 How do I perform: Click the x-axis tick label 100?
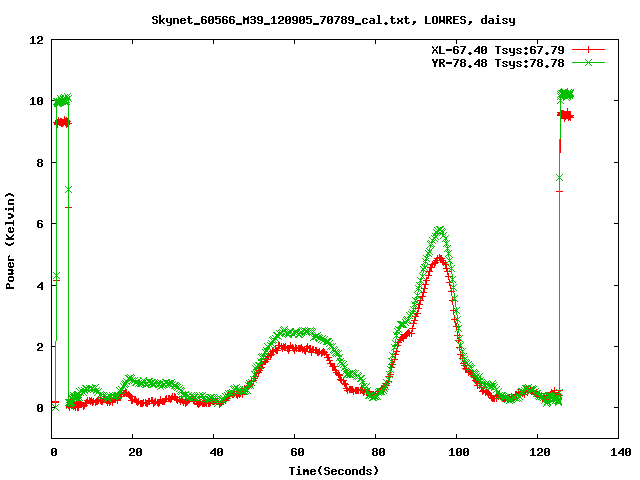click(x=459, y=452)
